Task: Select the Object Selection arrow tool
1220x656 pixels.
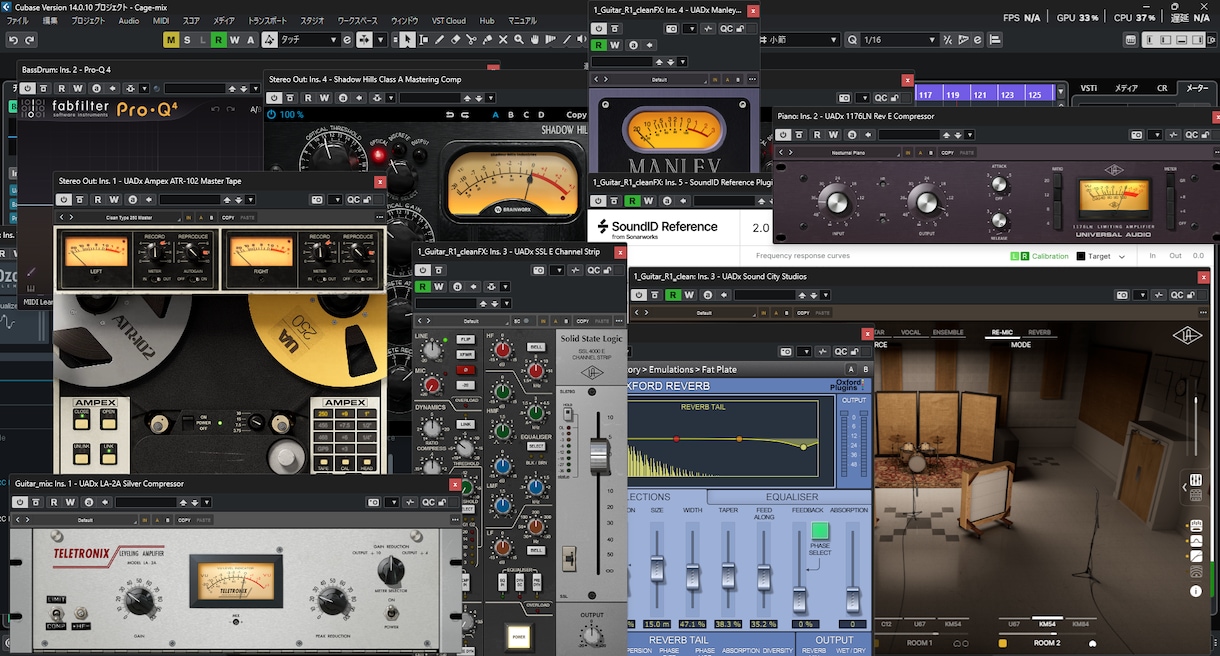Action: (x=408, y=40)
